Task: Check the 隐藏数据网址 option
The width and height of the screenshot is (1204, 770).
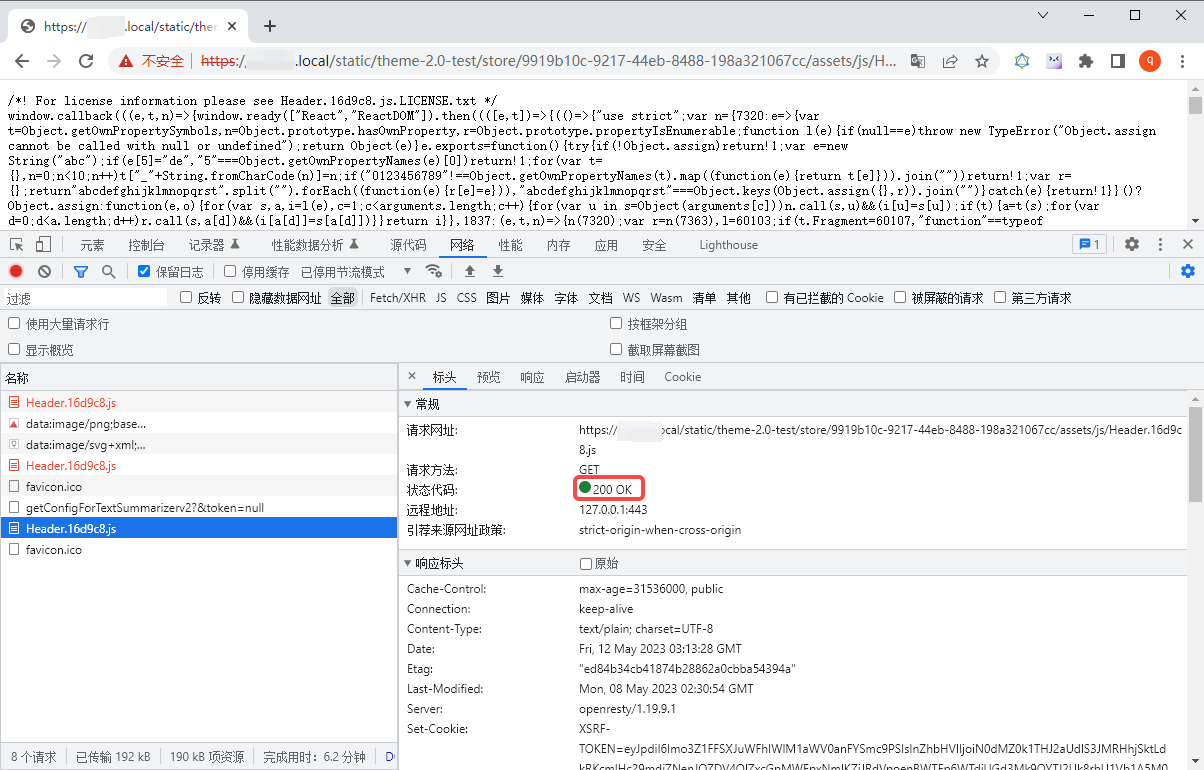Action: tap(238, 297)
